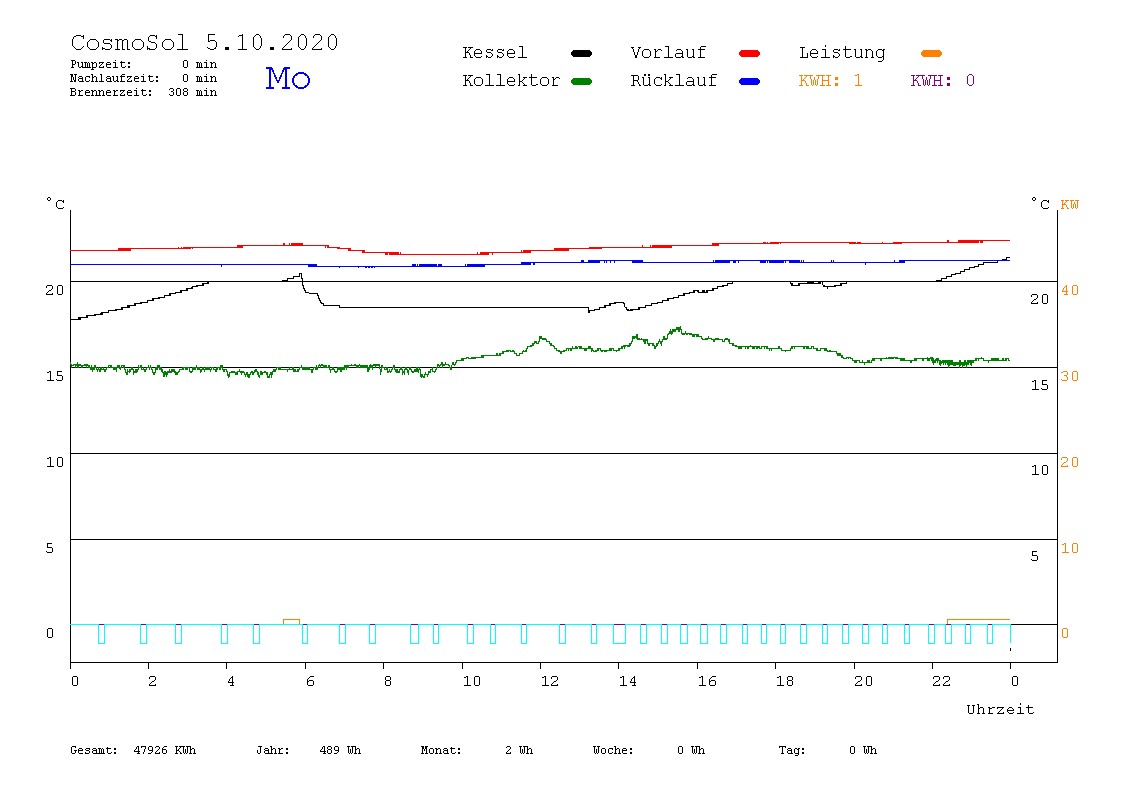Click the 'Pumpzeit:' label
Viewport: 1148px width, 812px height.
[101, 64]
